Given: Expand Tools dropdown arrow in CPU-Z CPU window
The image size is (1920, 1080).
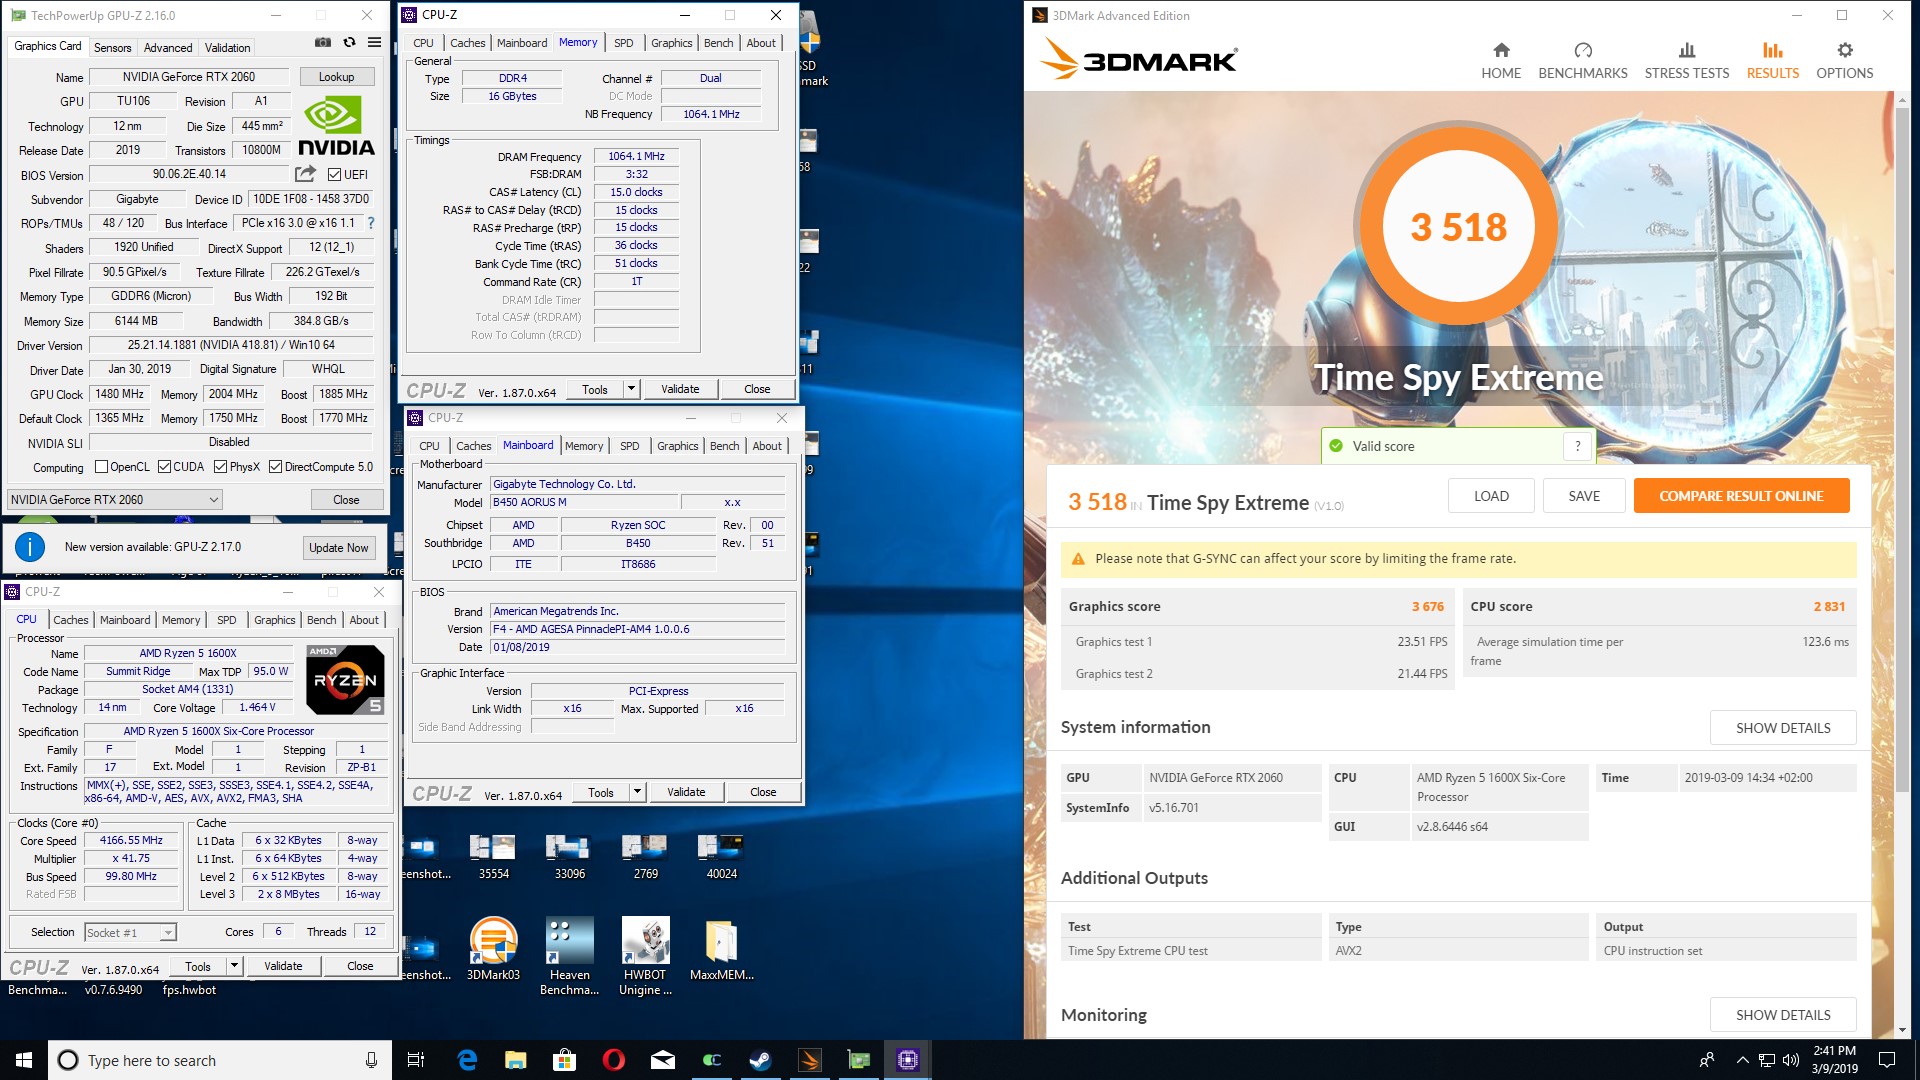Looking at the screenshot, I should (x=234, y=966).
